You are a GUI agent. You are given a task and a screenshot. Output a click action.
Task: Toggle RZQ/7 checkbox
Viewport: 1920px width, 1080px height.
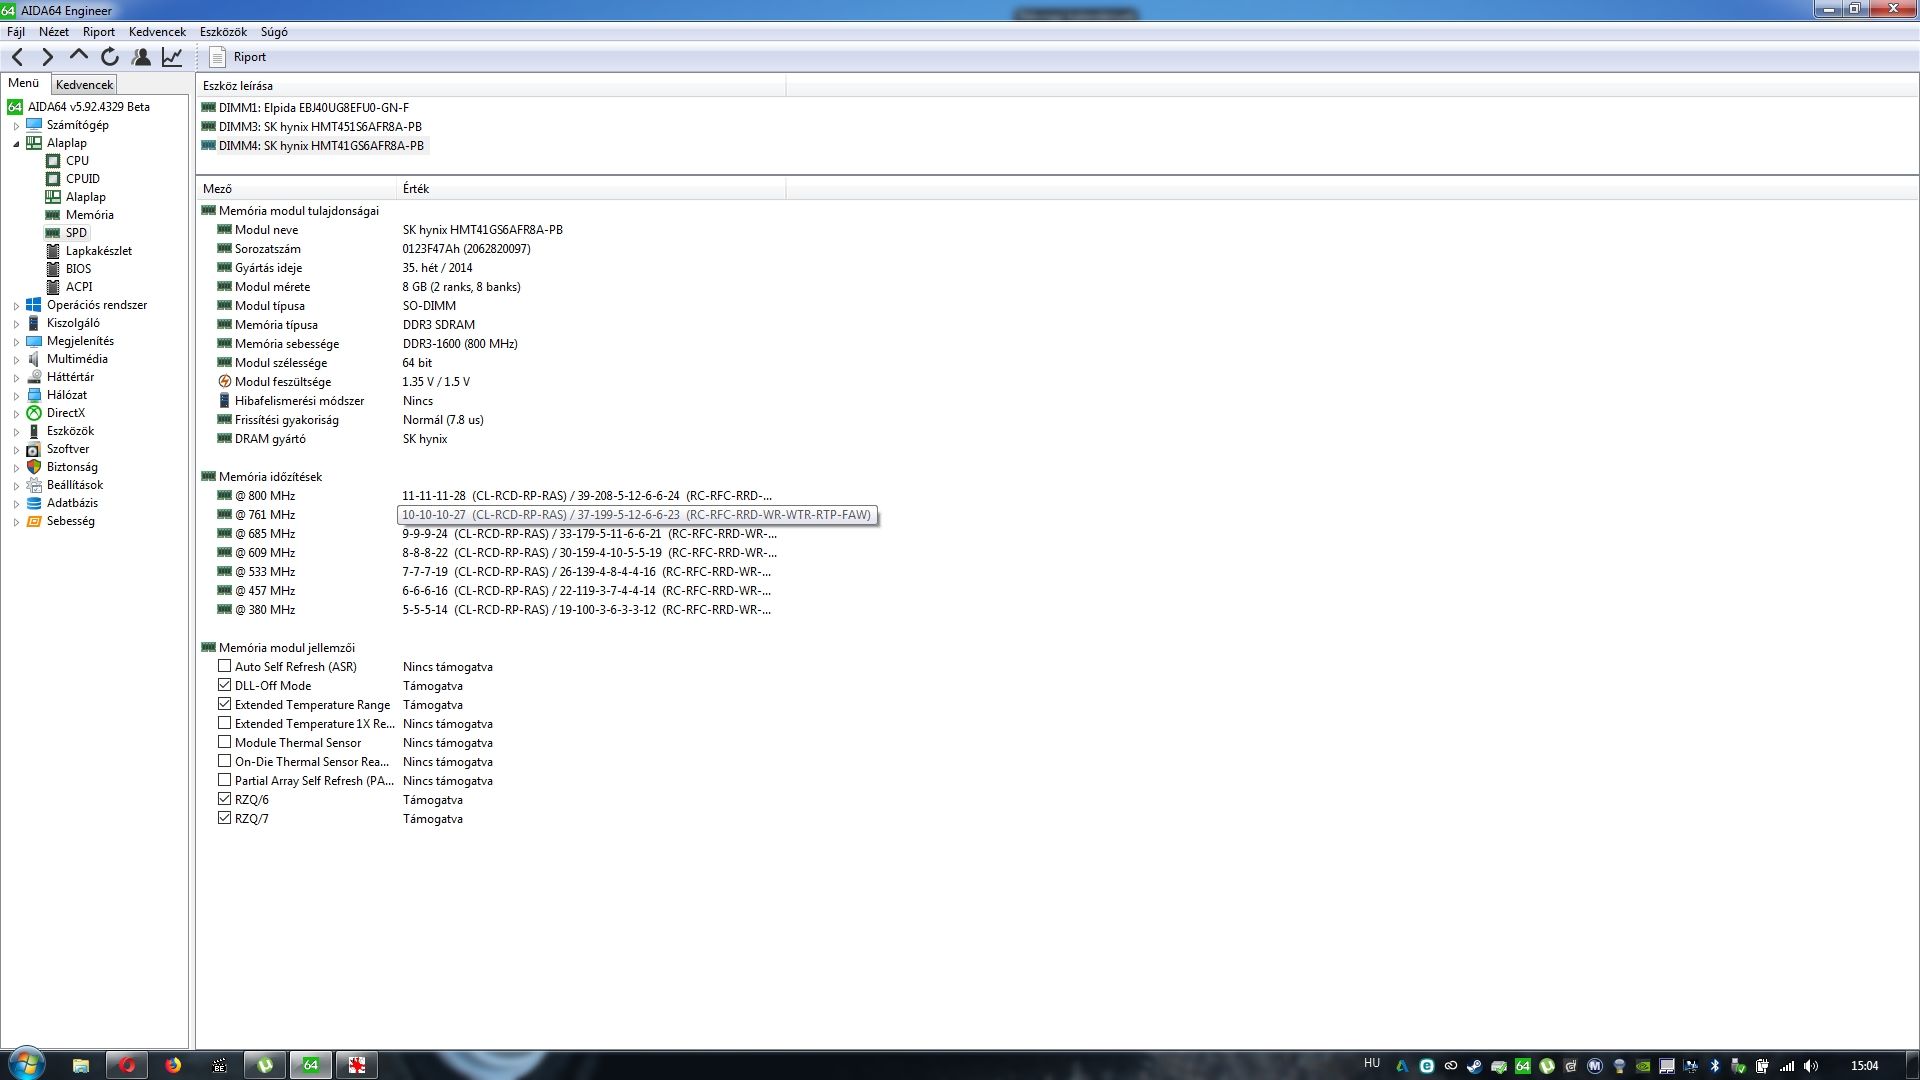[x=224, y=817]
